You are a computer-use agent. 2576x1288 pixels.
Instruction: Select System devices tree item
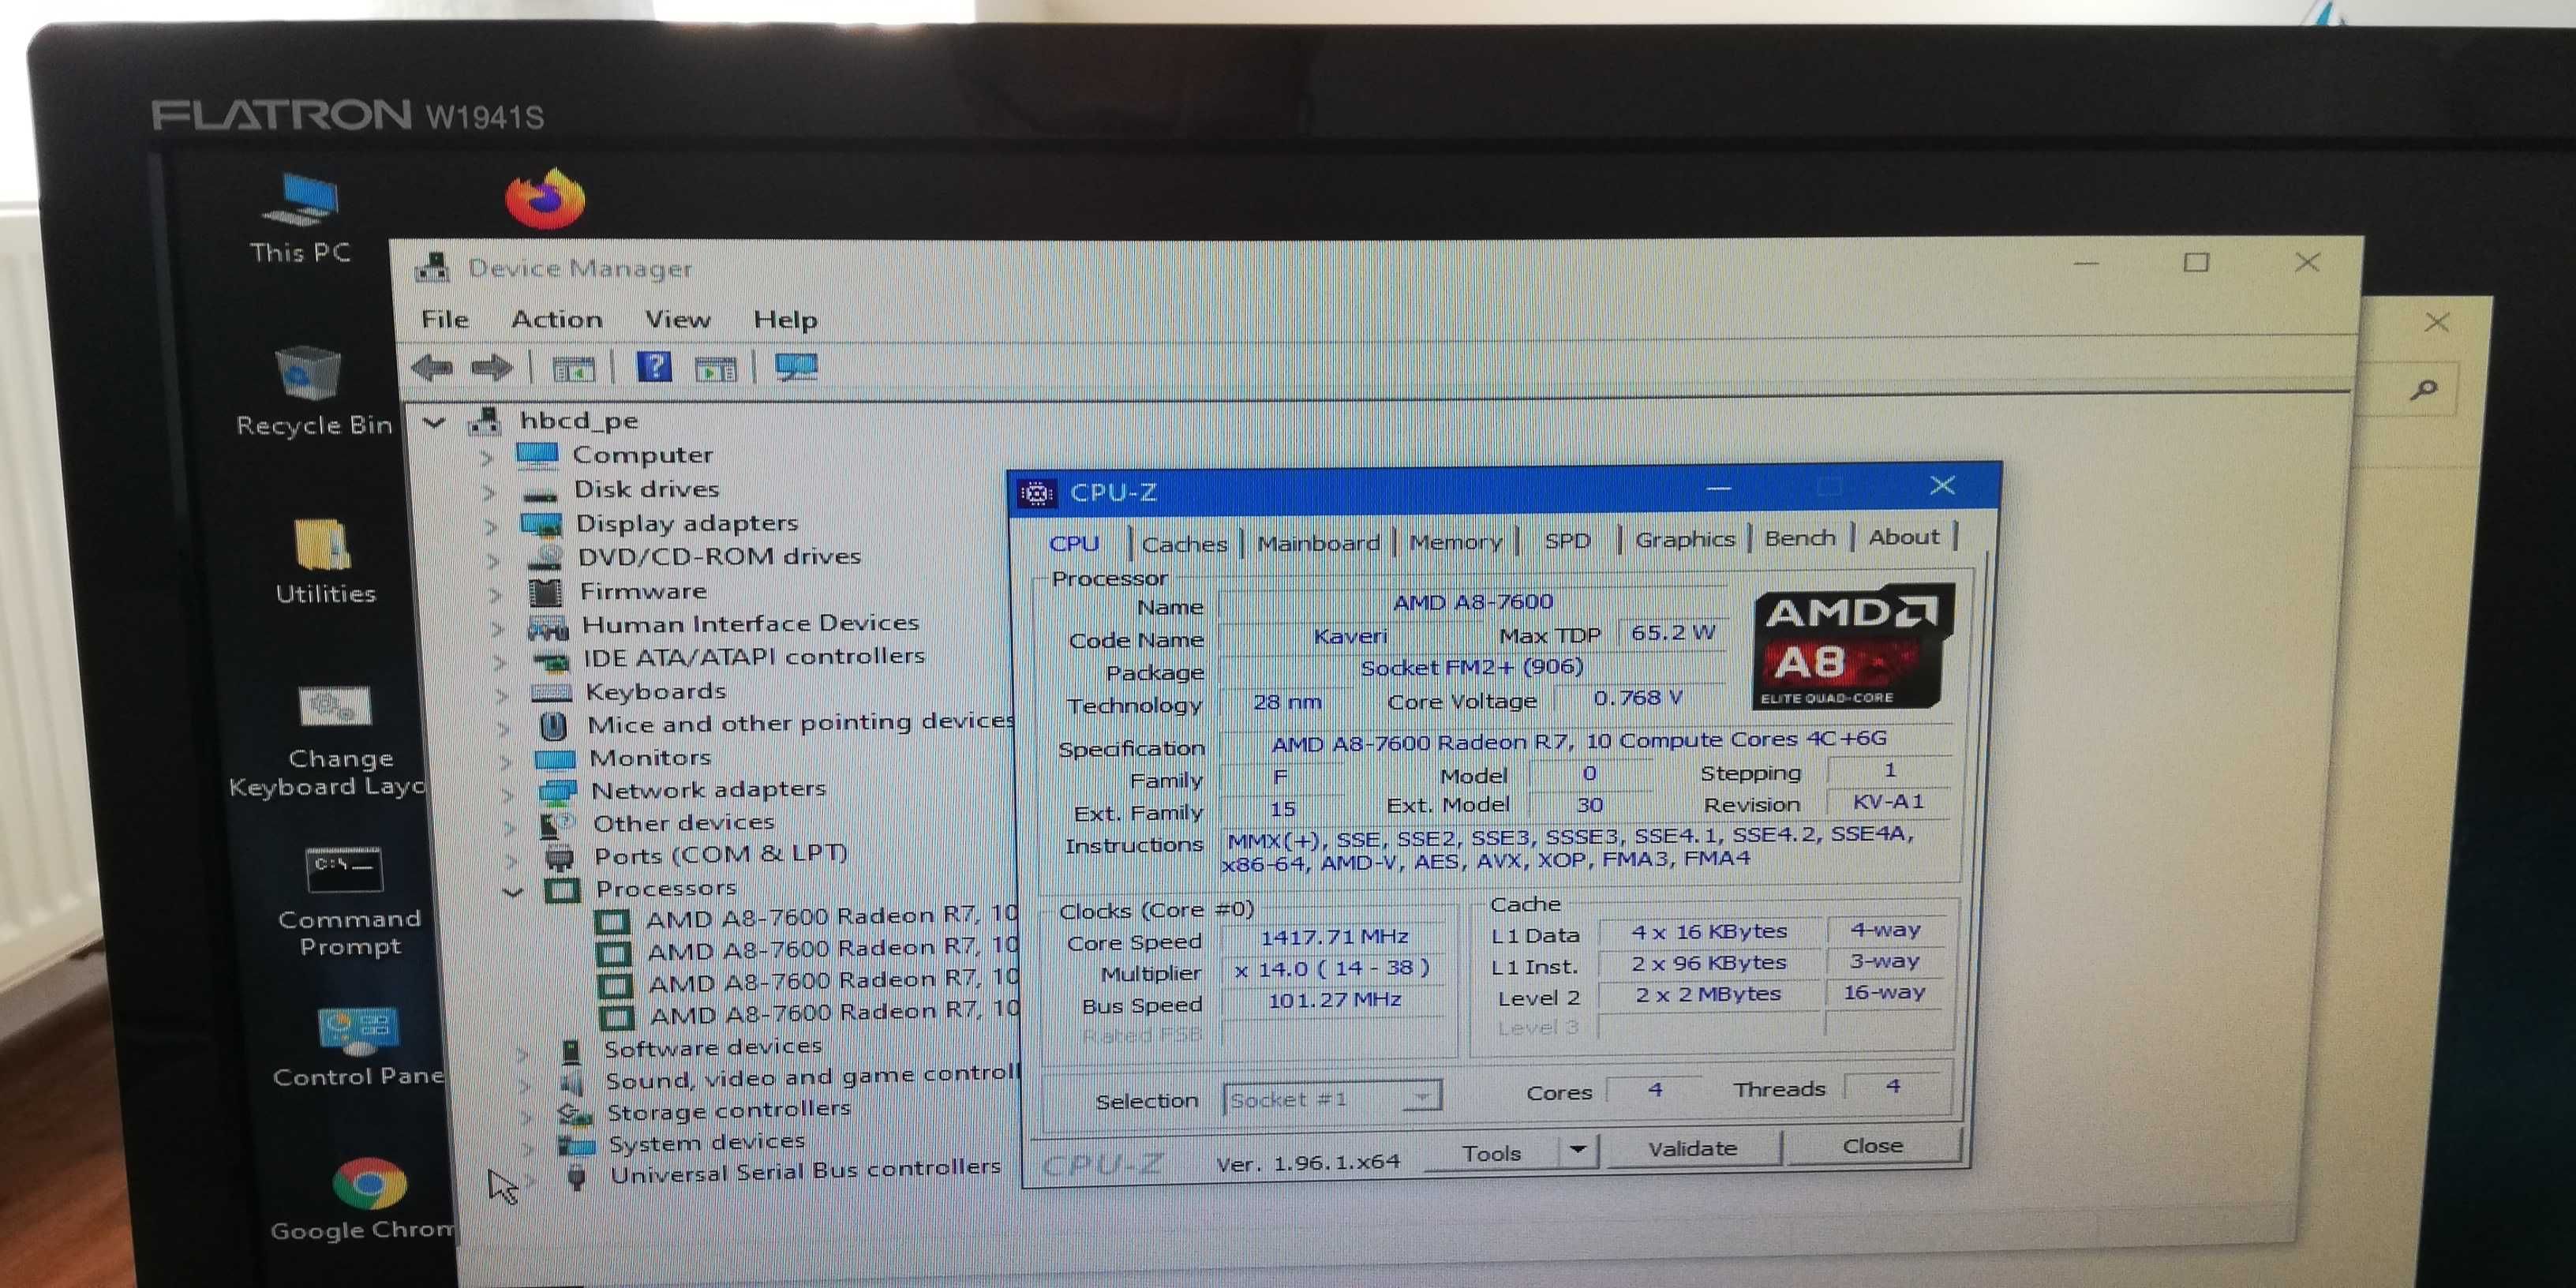706,1143
